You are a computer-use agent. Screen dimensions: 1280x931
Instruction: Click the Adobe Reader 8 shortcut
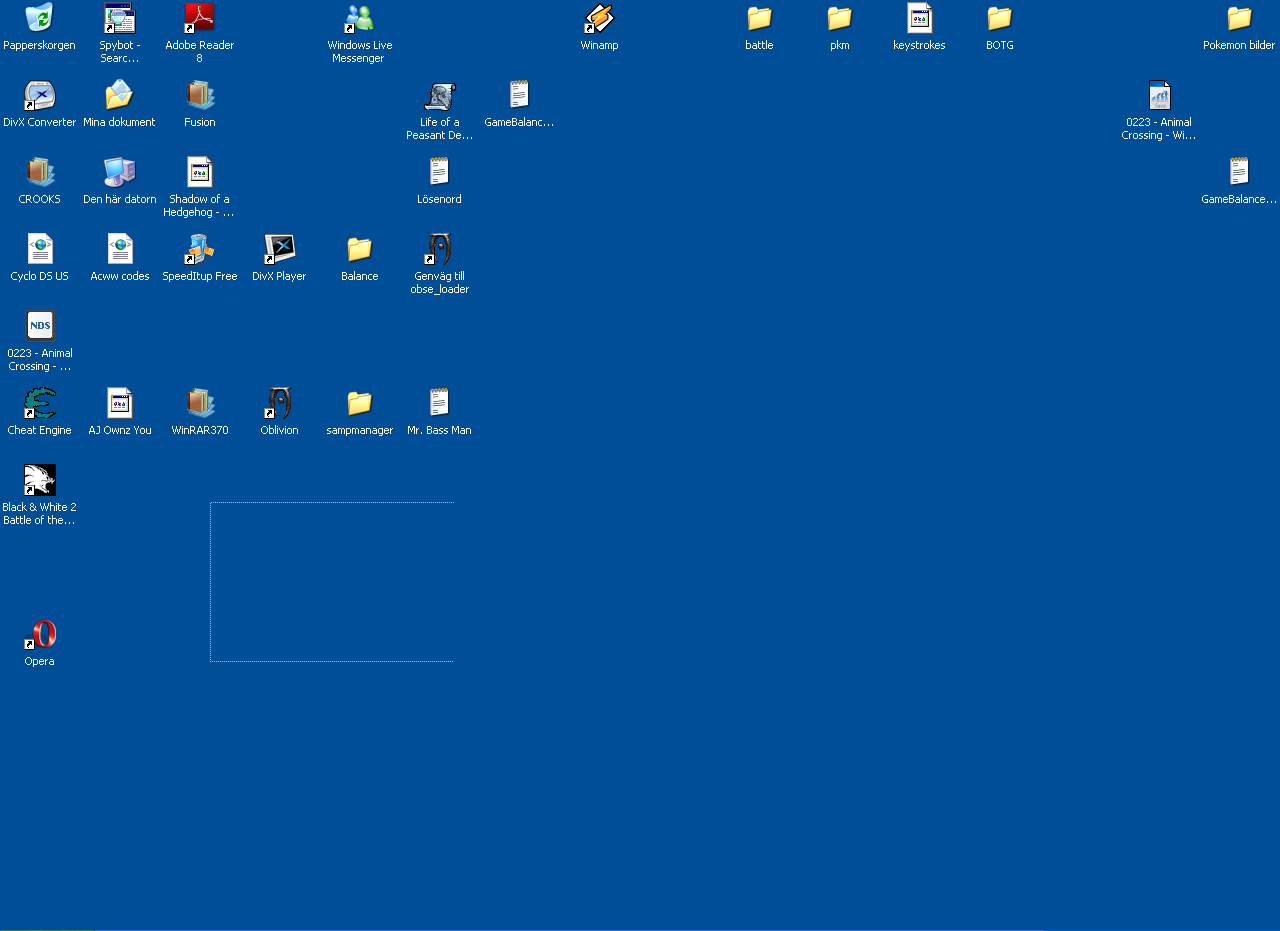(199, 18)
